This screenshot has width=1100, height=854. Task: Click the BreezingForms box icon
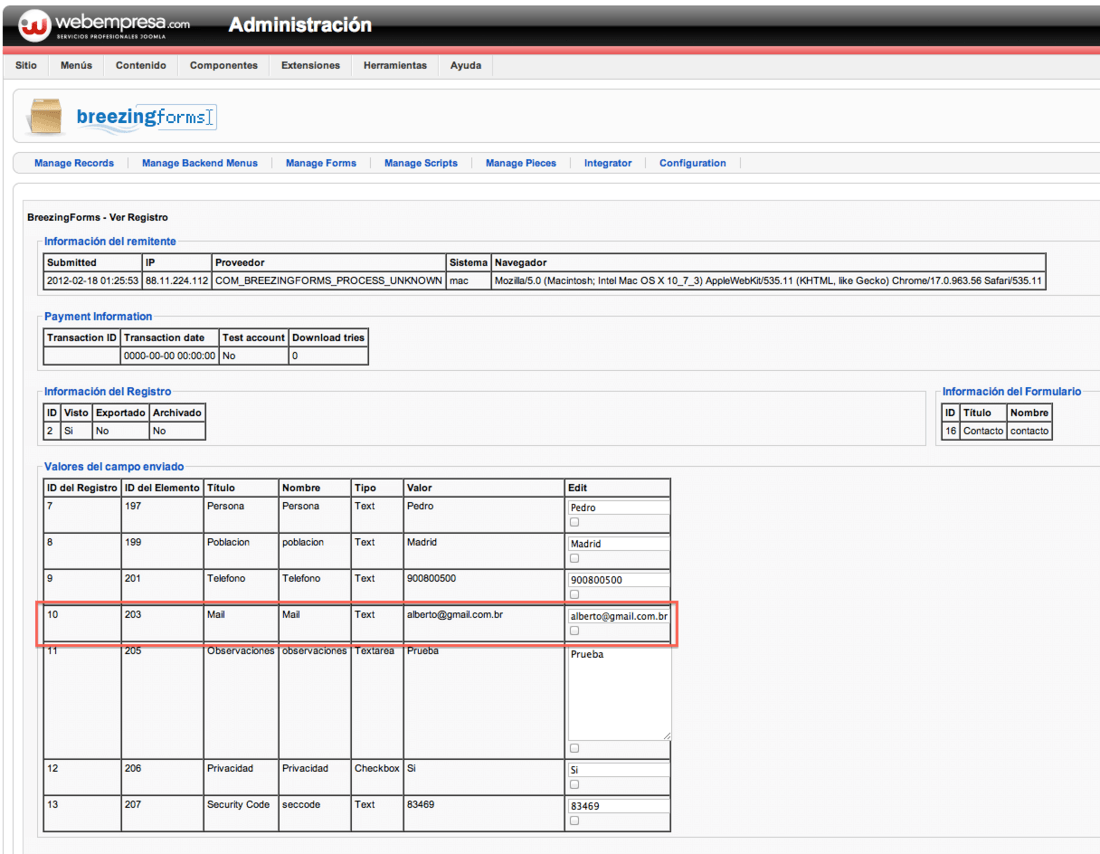pos(46,116)
